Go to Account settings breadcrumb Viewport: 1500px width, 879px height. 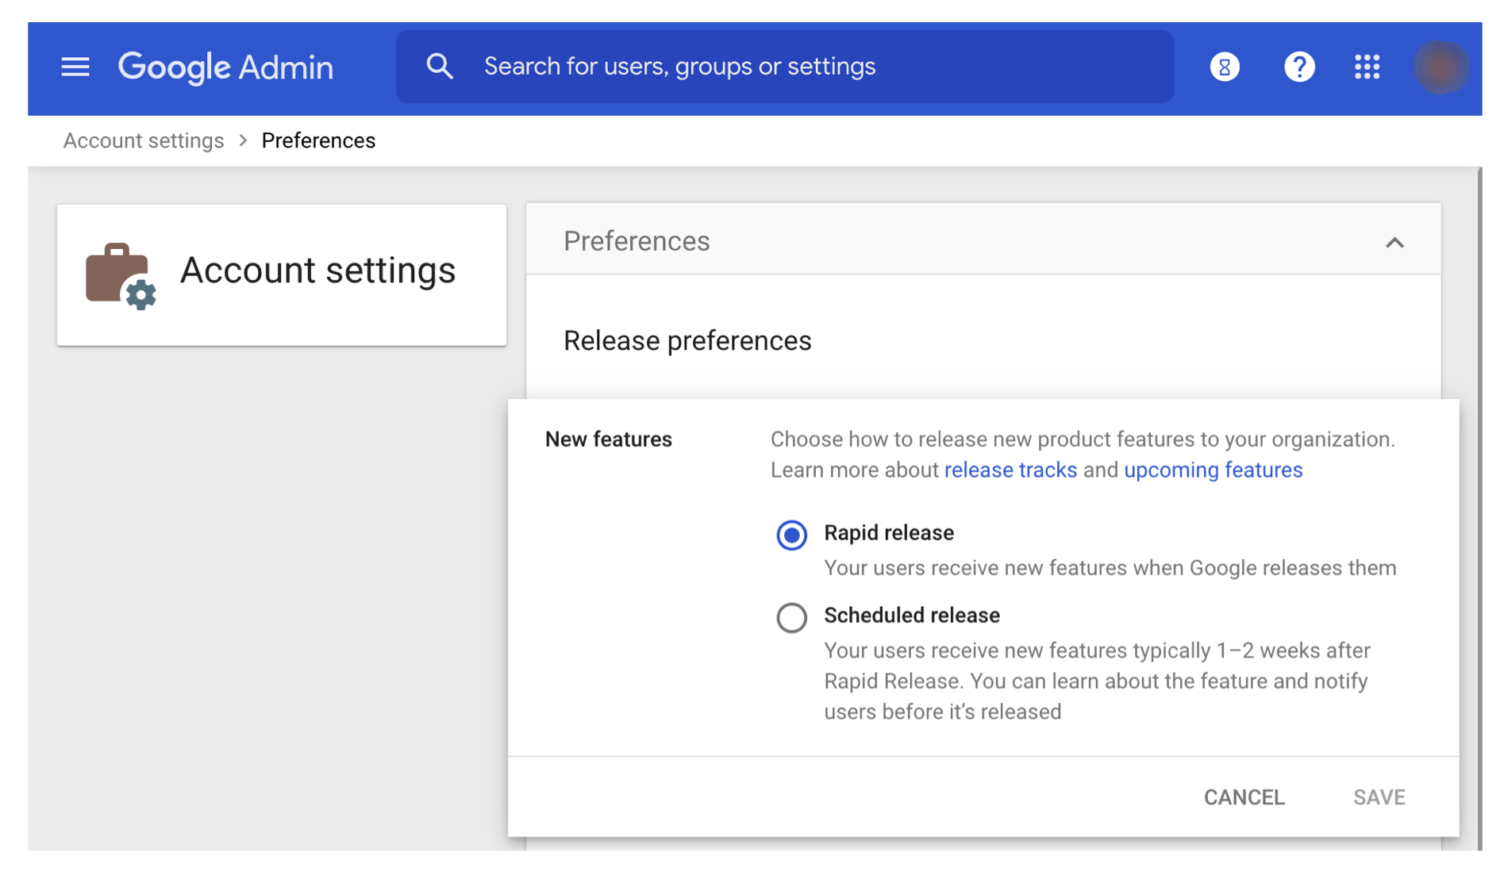click(143, 141)
